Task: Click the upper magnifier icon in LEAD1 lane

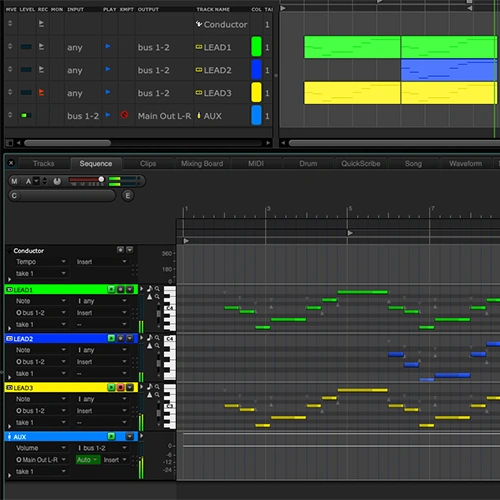Action: [157, 289]
